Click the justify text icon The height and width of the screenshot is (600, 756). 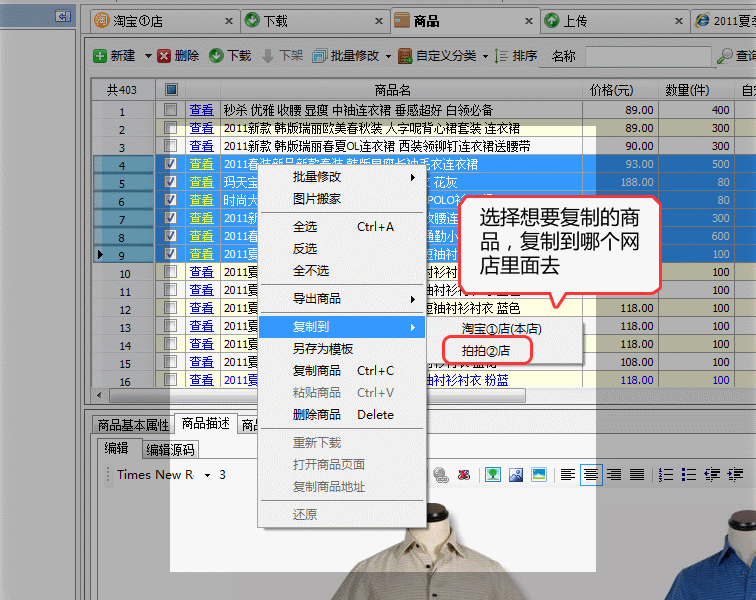click(637, 475)
